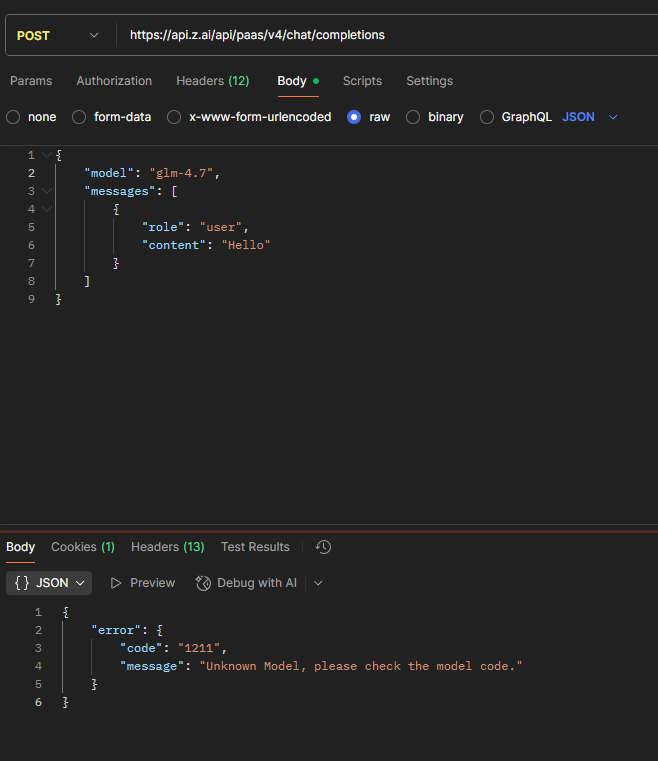Select the form-data radio button
The image size is (658, 761).
[79, 117]
